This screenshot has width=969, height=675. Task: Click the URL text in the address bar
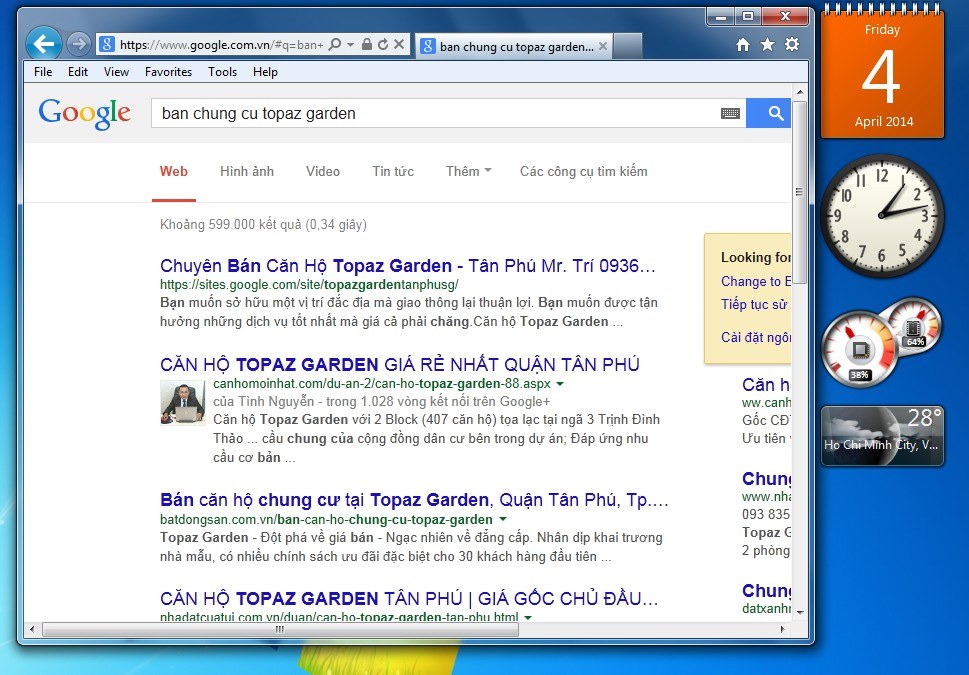pyautogui.click(x=221, y=45)
